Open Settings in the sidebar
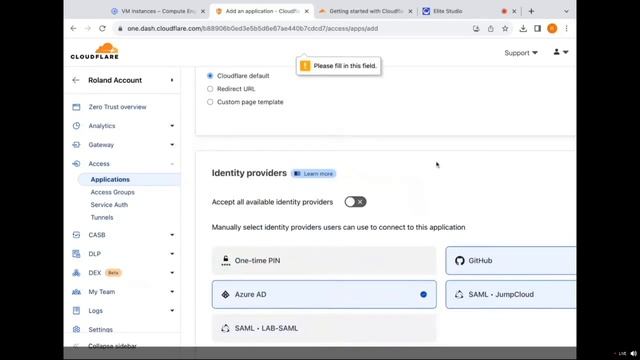This screenshot has width=640, height=360. tap(100, 330)
